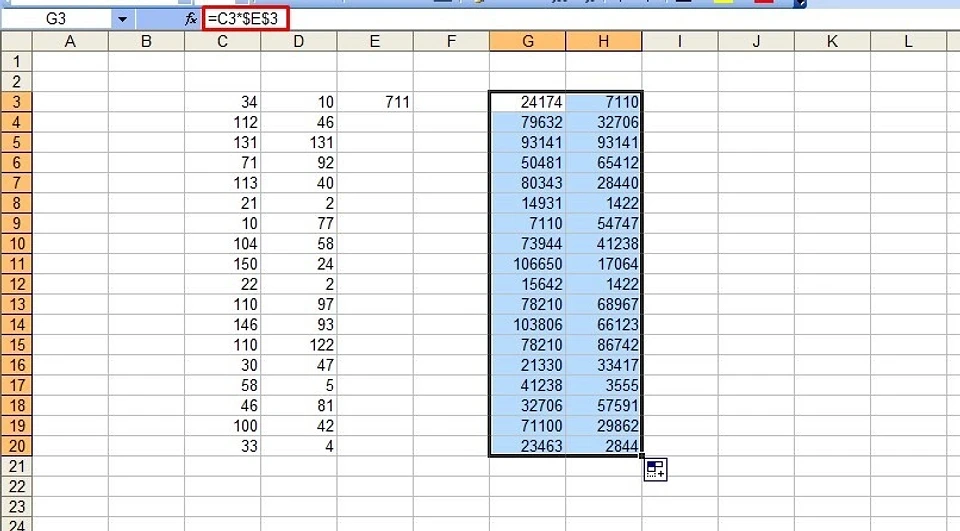960x531 pixels.
Task: Click the row 3 header
Action: [x=16, y=102]
